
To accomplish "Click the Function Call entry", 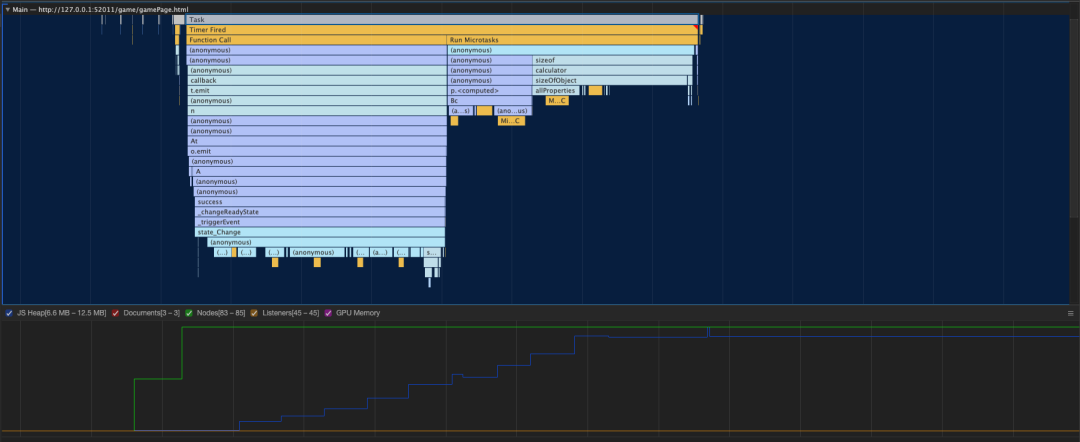I will click(315, 40).
